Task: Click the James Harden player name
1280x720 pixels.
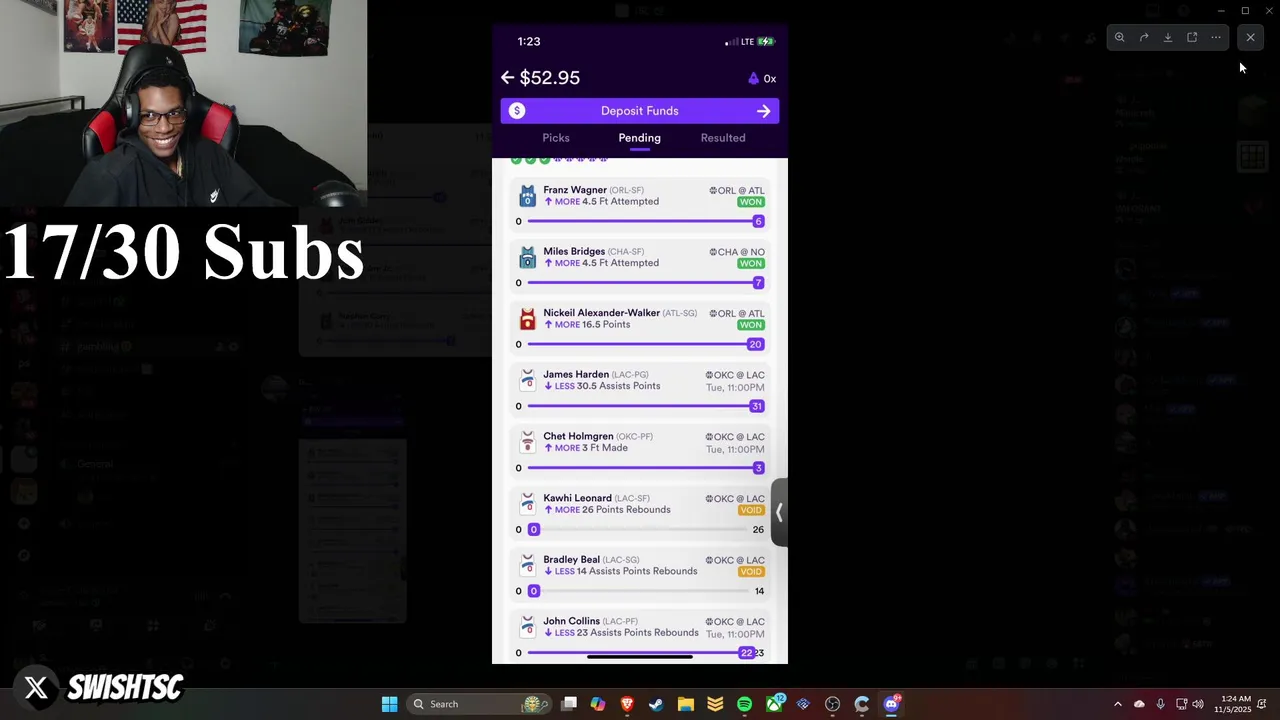Action: click(576, 374)
